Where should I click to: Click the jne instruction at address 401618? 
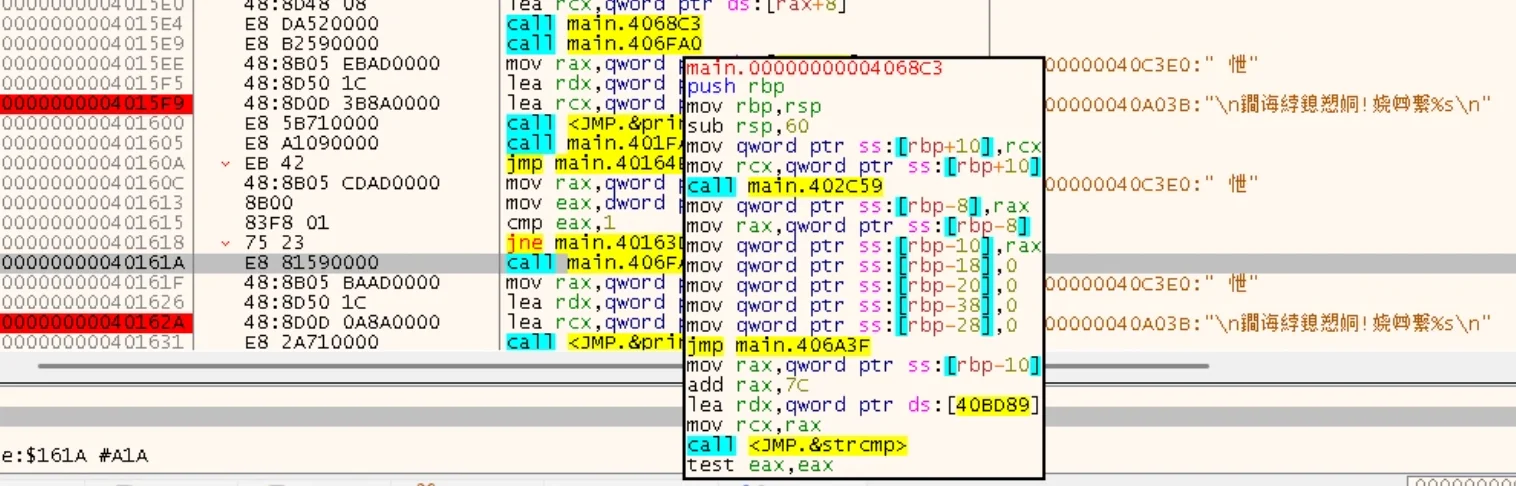(x=594, y=243)
